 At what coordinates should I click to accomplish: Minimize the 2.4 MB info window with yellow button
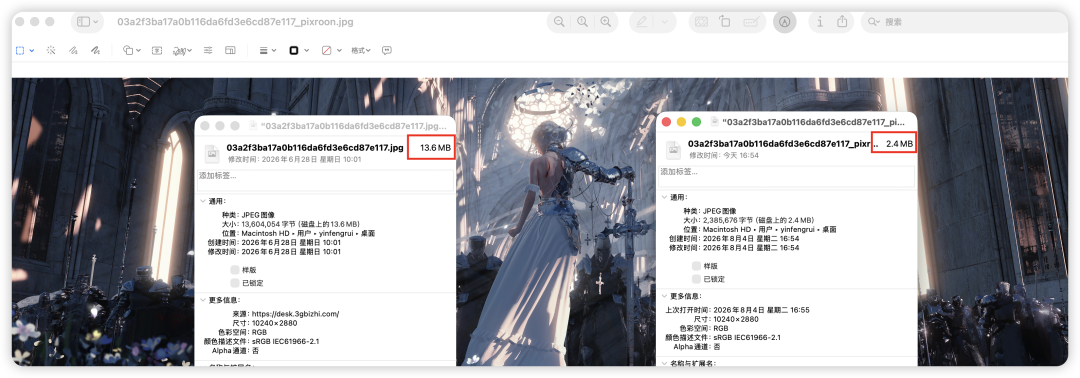click(x=681, y=122)
